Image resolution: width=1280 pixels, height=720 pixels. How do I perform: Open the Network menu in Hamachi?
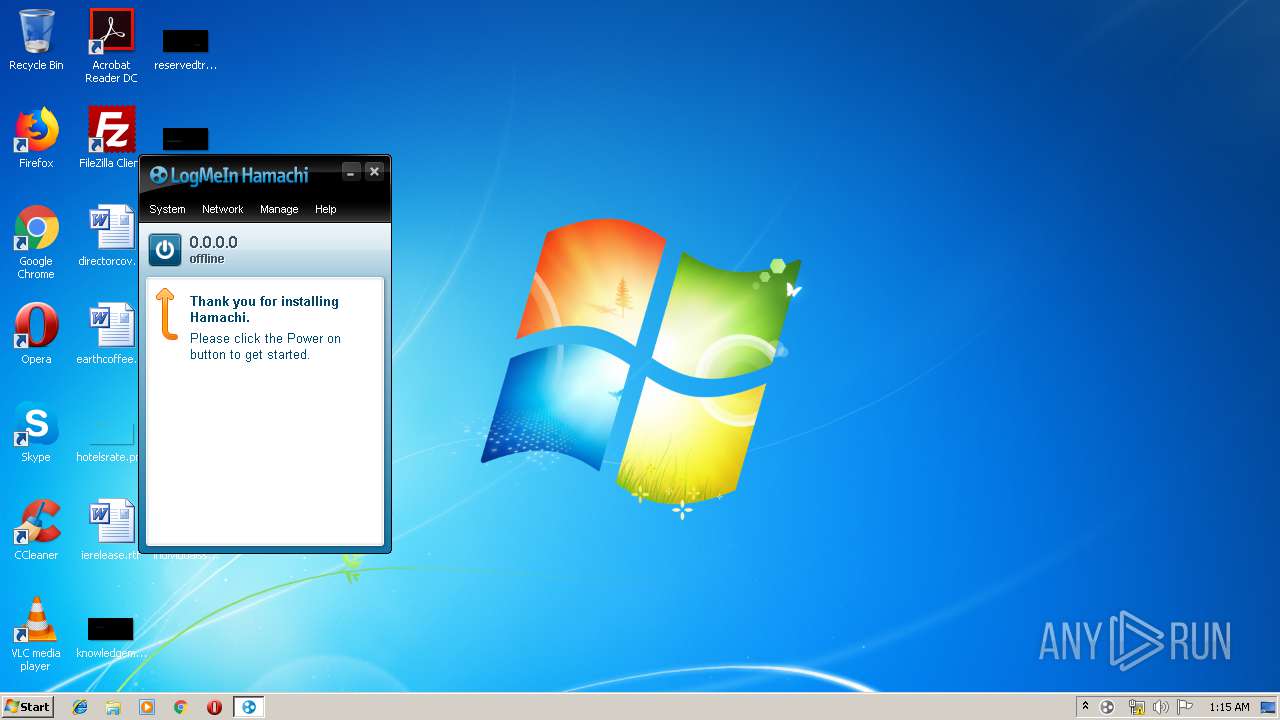[222, 209]
